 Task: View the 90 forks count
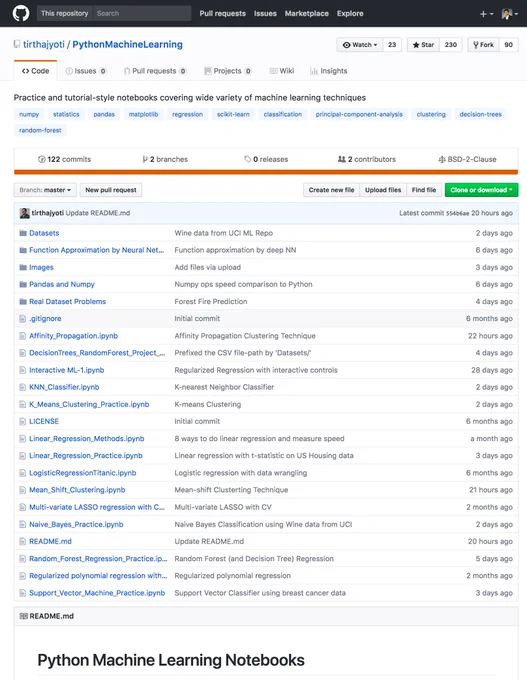point(508,45)
